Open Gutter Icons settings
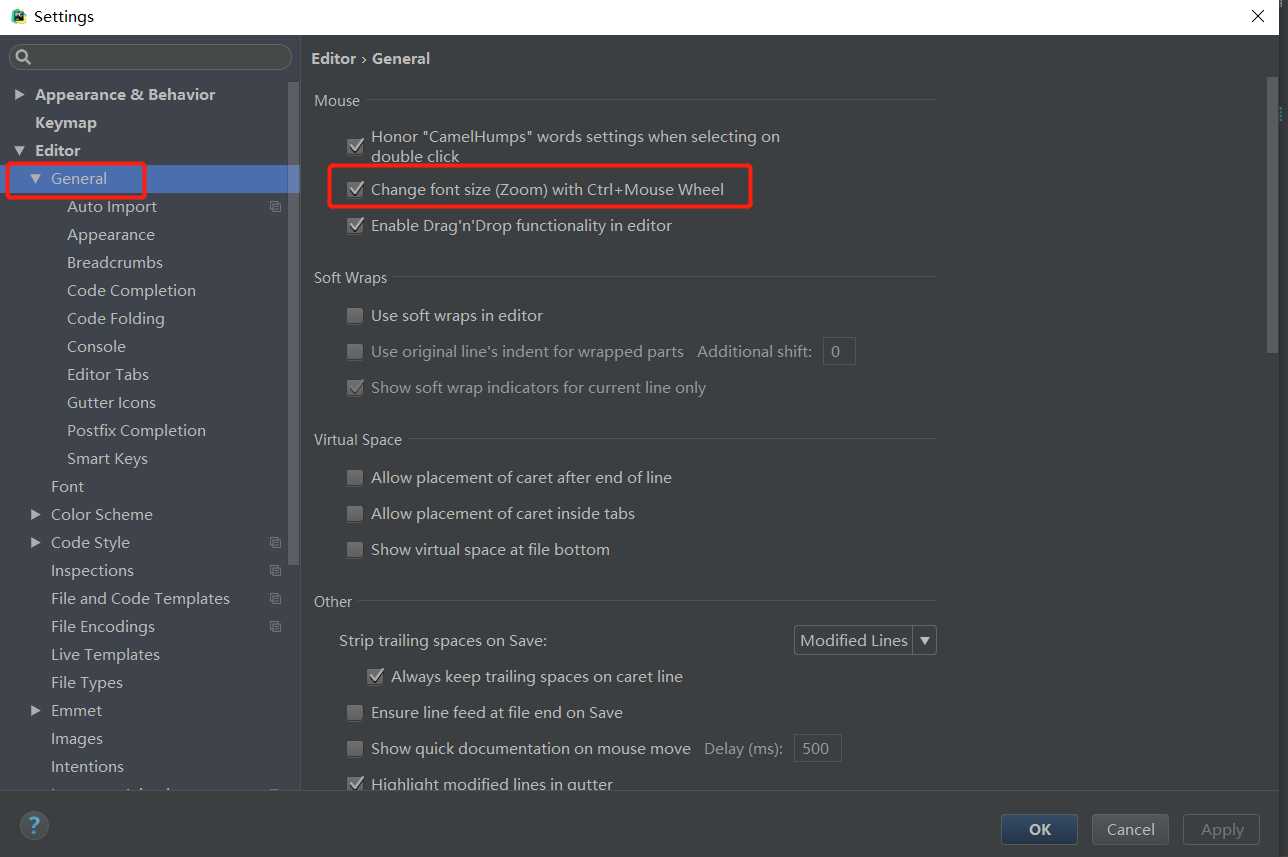 111,403
